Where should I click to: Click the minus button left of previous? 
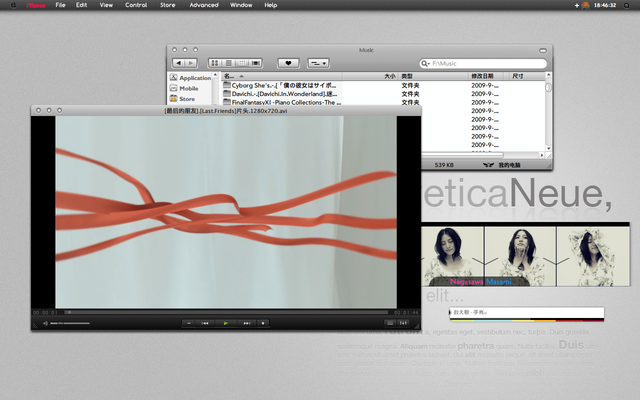(x=189, y=323)
